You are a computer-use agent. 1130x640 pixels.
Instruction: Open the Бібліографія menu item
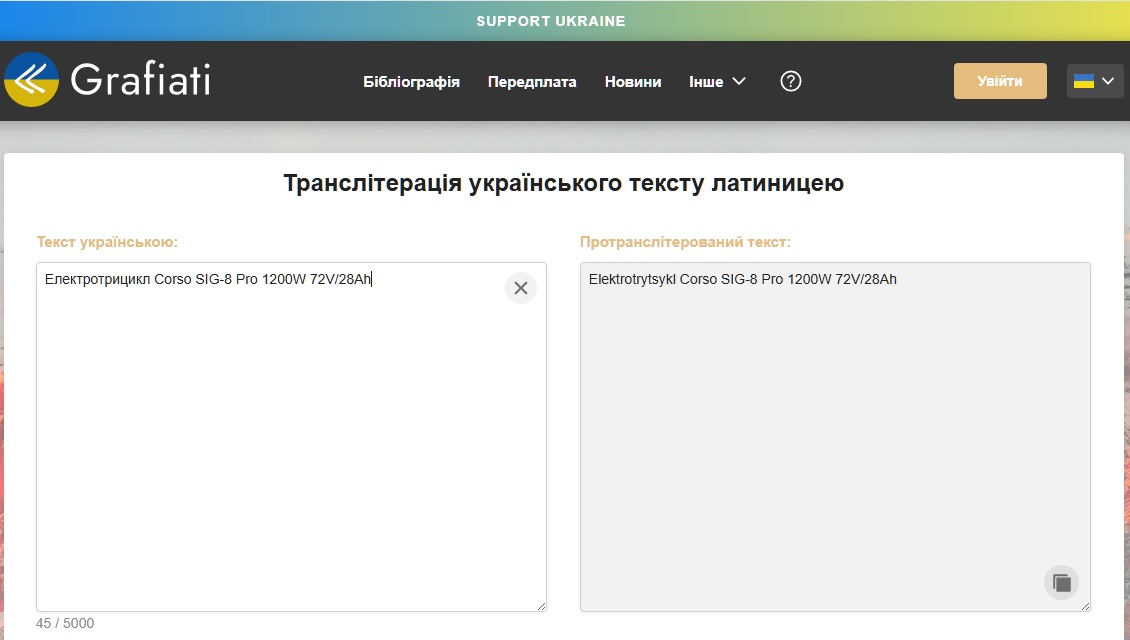tap(411, 81)
